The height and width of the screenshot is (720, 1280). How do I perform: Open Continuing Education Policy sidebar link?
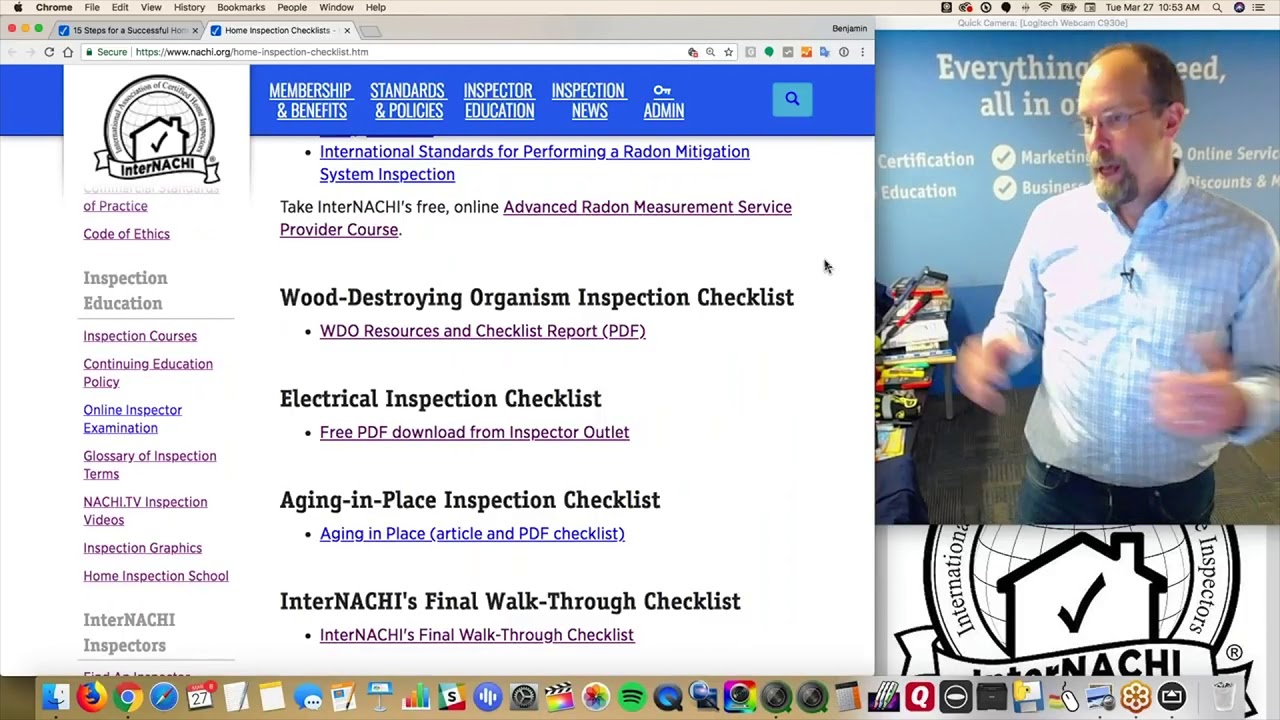(x=147, y=373)
